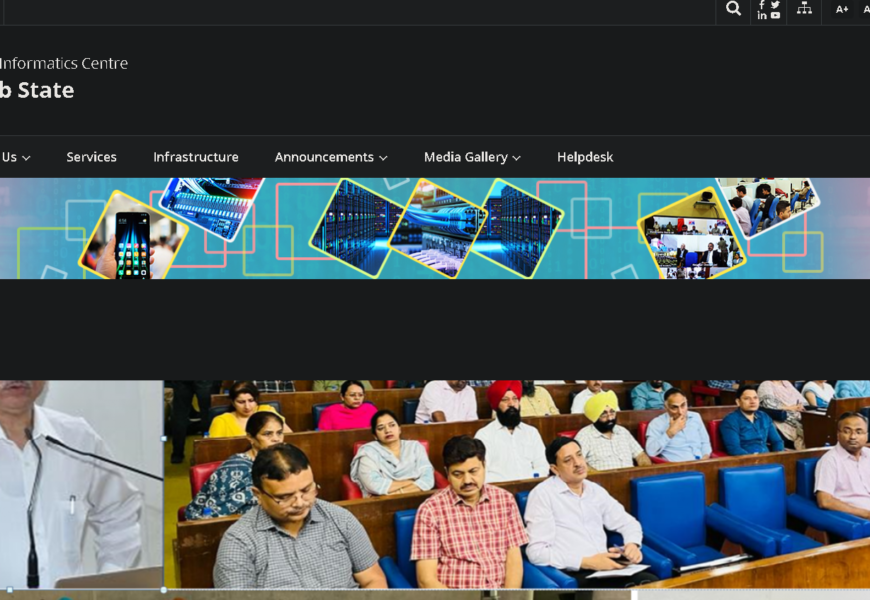Open the Helpdesk menu item

[585, 157]
